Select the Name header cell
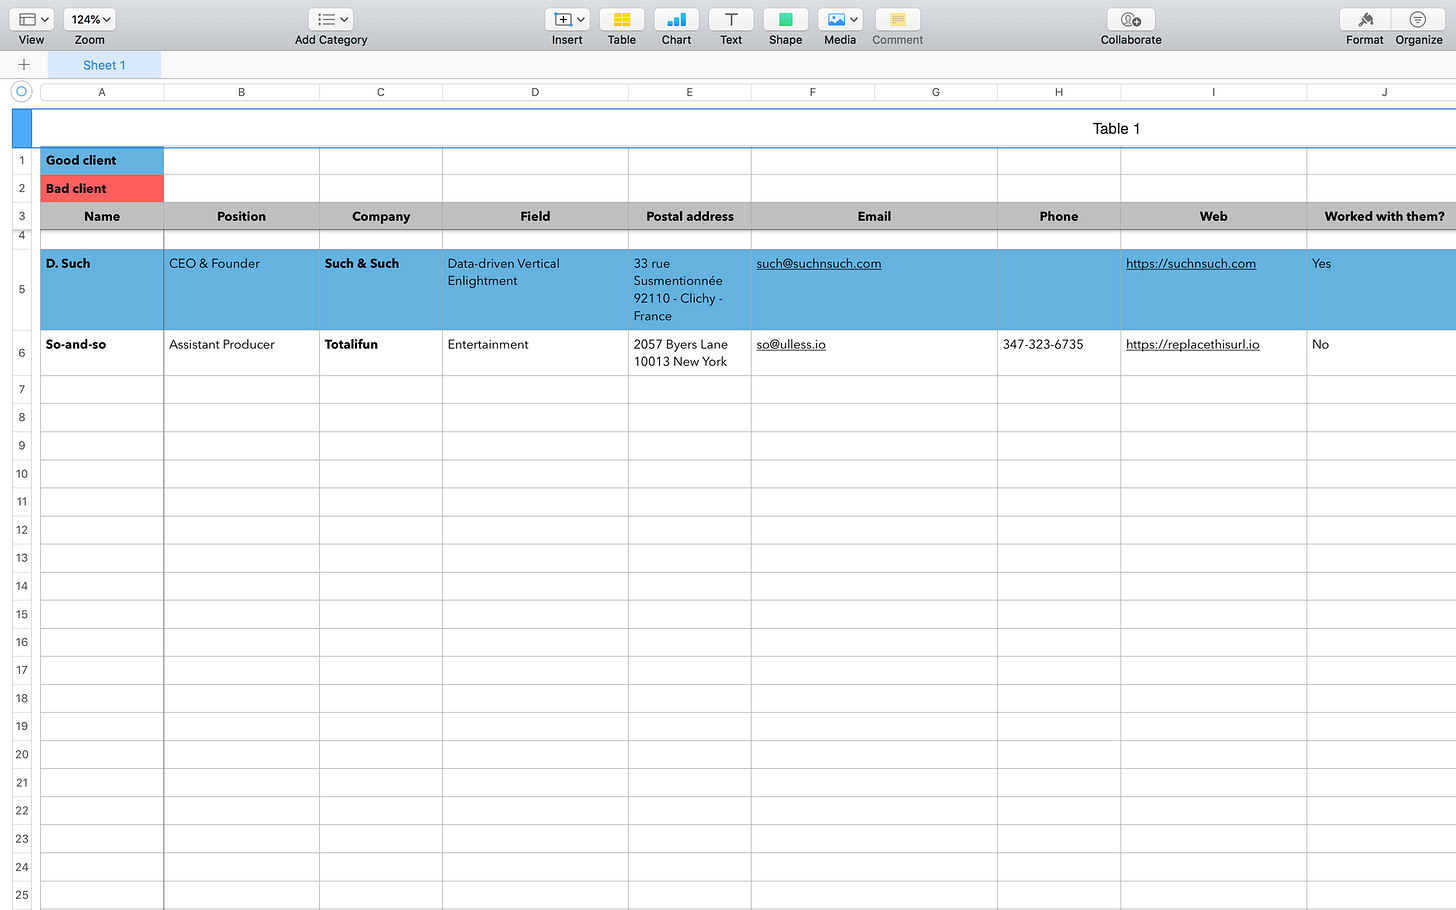Image resolution: width=1456 pixels, height=910 pixels. 102,217
